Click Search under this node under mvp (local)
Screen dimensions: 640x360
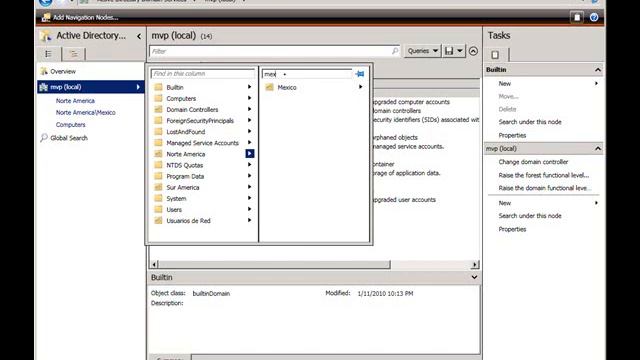click(530, 216)
